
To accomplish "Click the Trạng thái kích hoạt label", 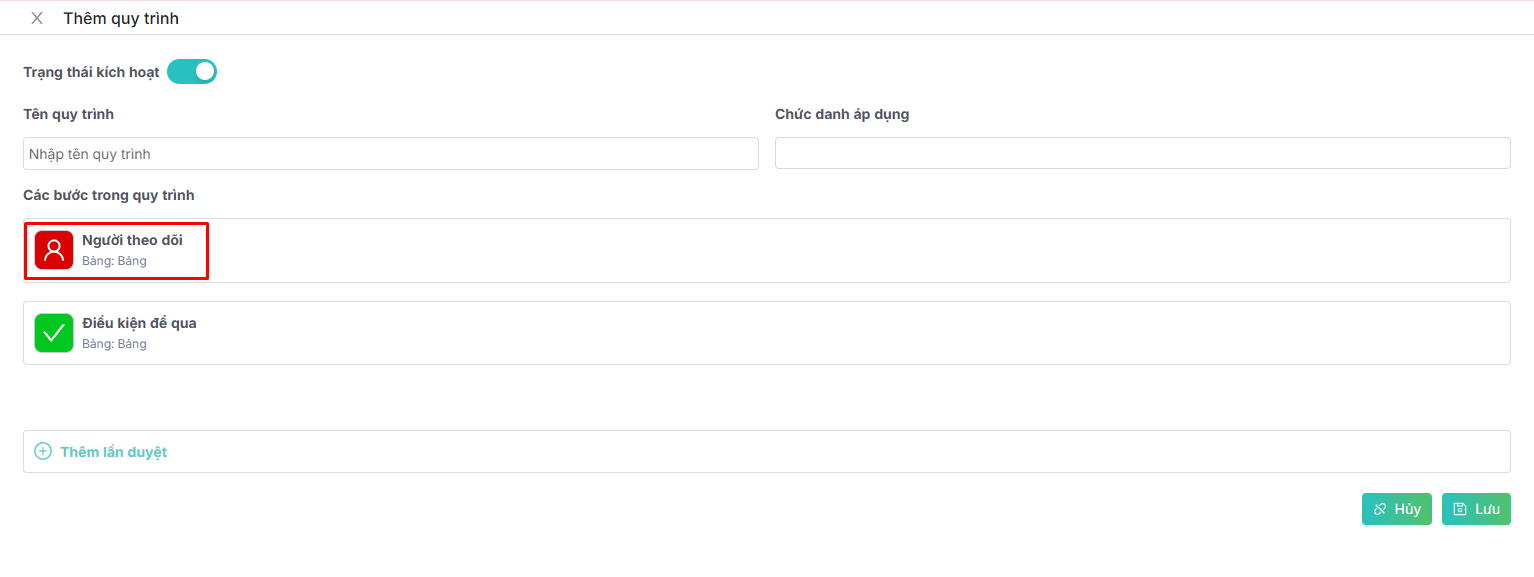I will point(91,73).
